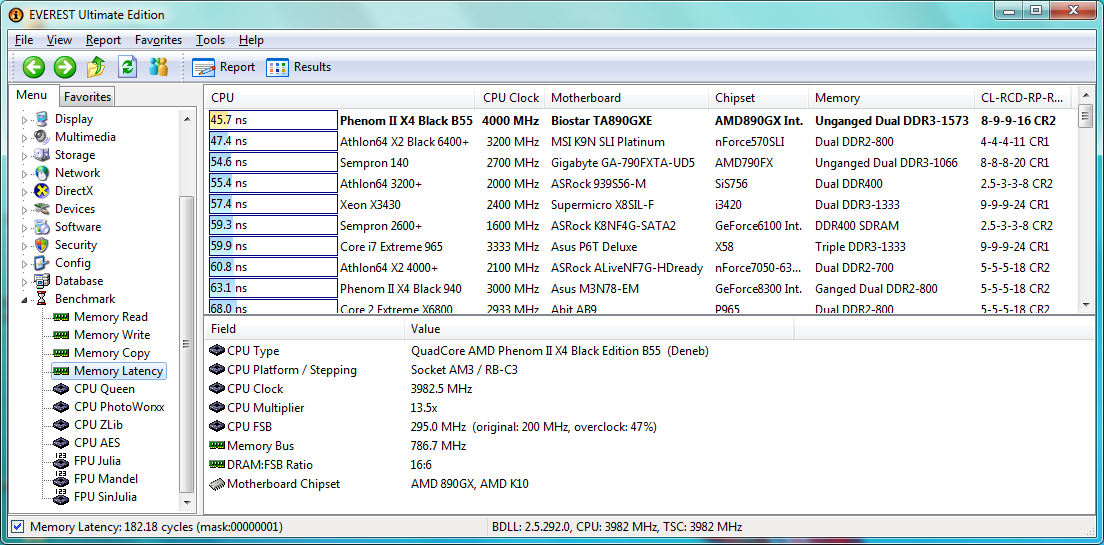Expand the Software tree node

25,227
